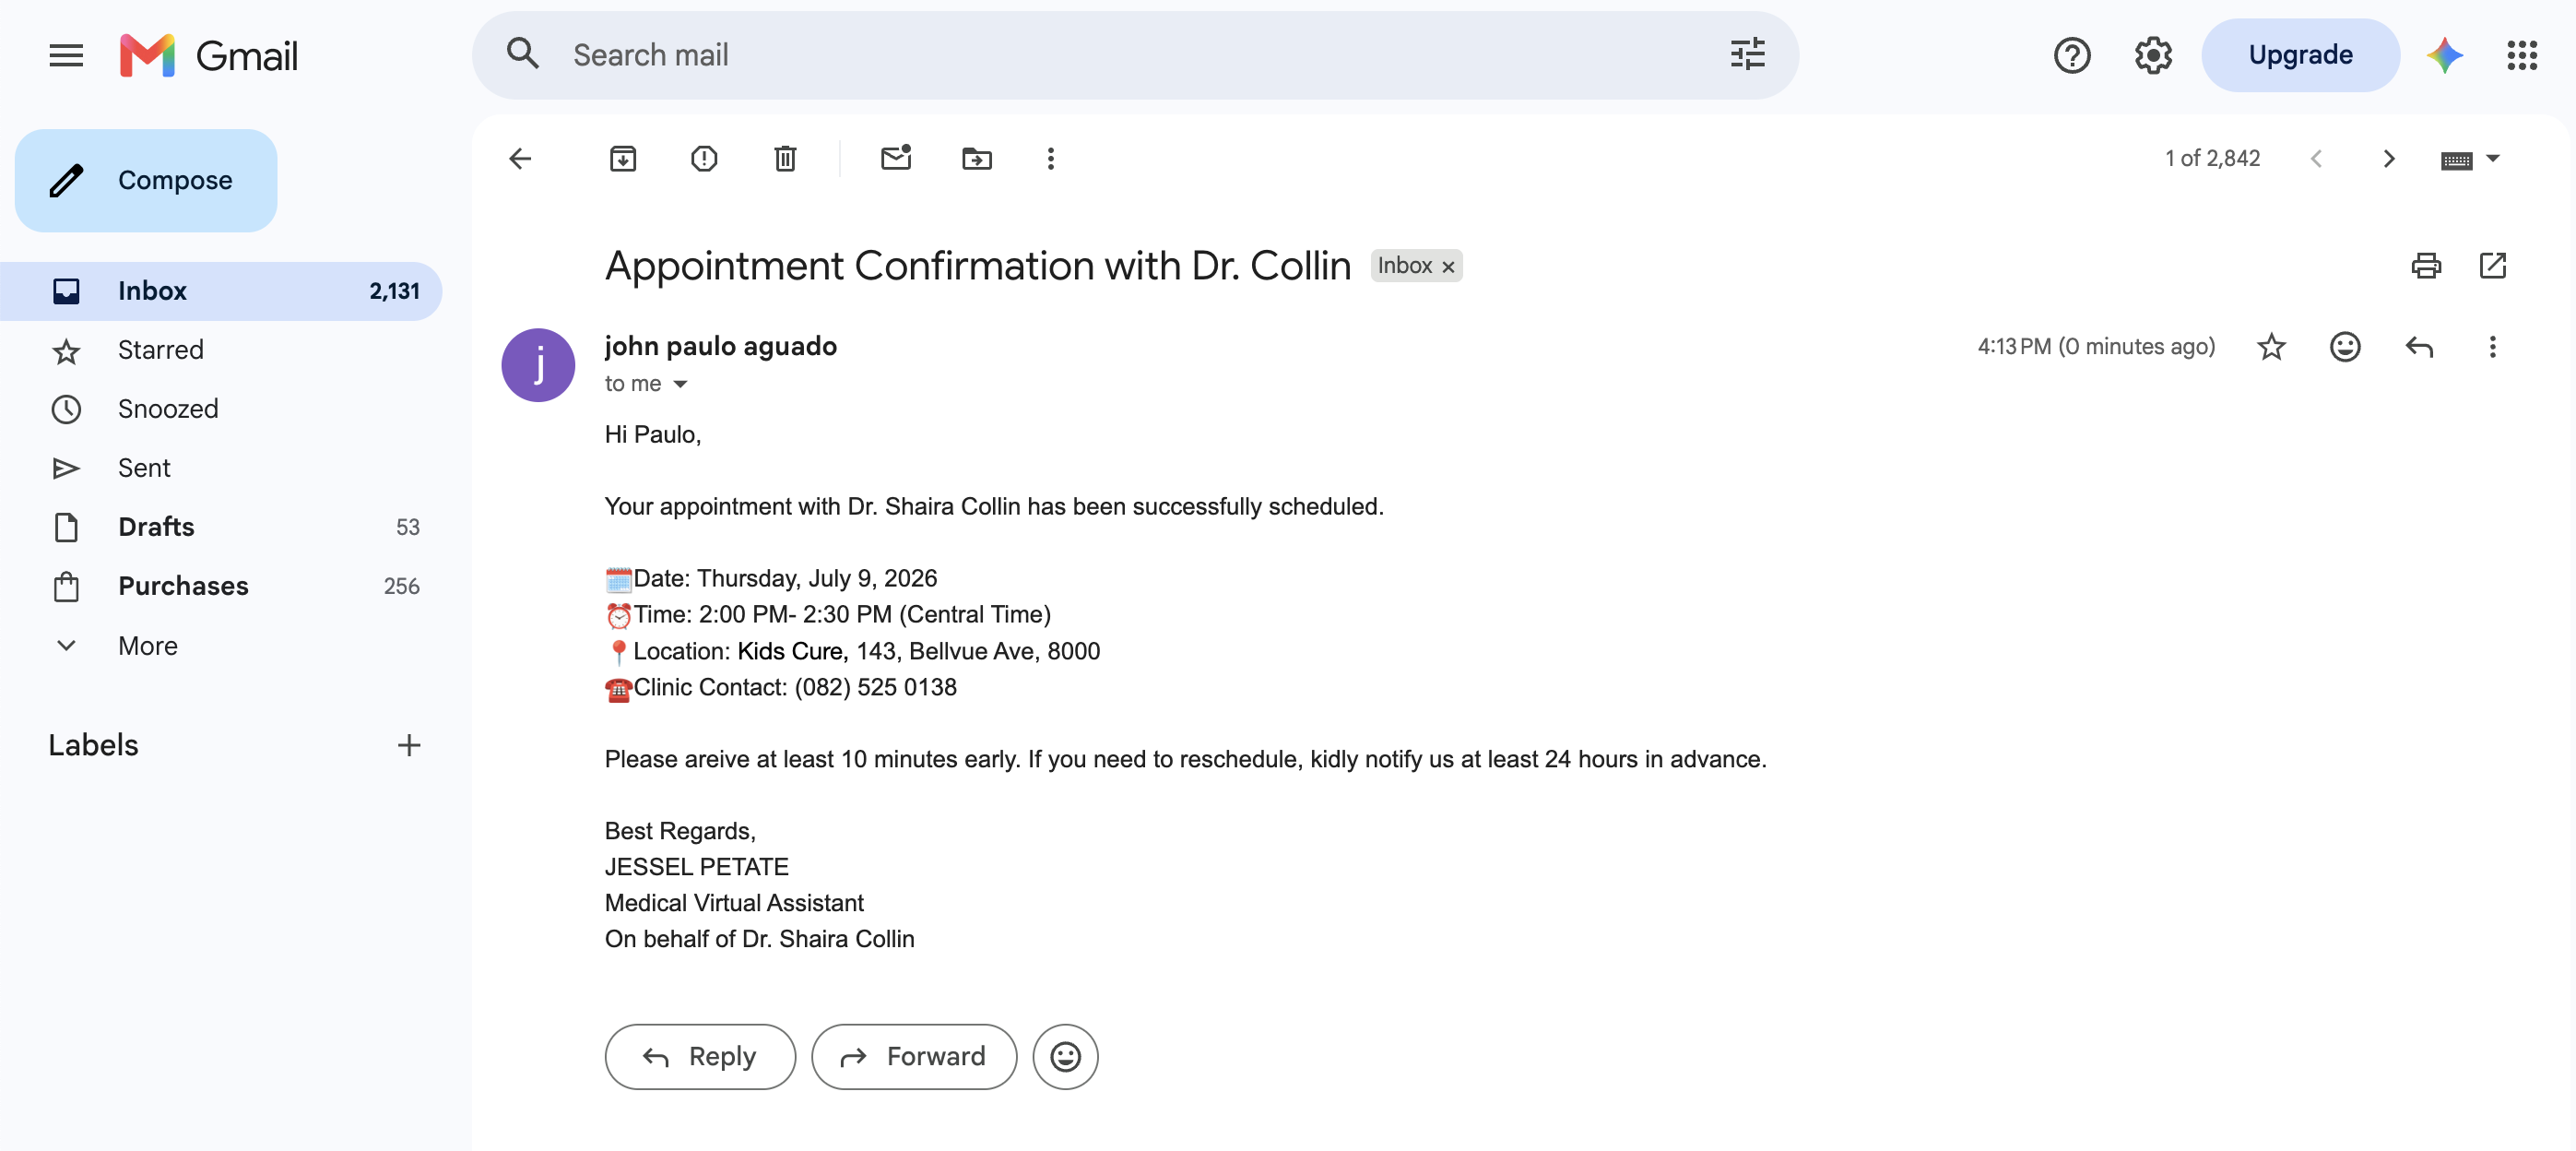
Task: Delete the email using the trash icon
Action: pos(785,158)
